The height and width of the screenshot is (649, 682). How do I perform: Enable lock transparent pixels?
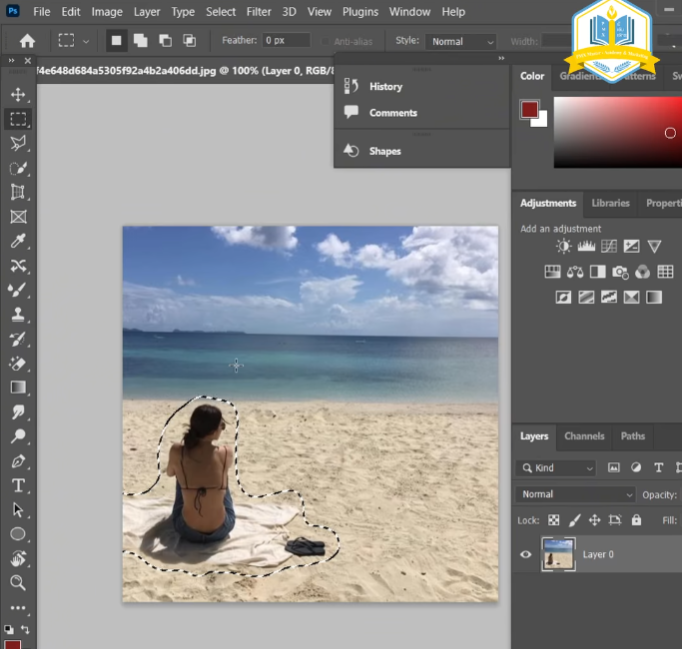(553, 520)
